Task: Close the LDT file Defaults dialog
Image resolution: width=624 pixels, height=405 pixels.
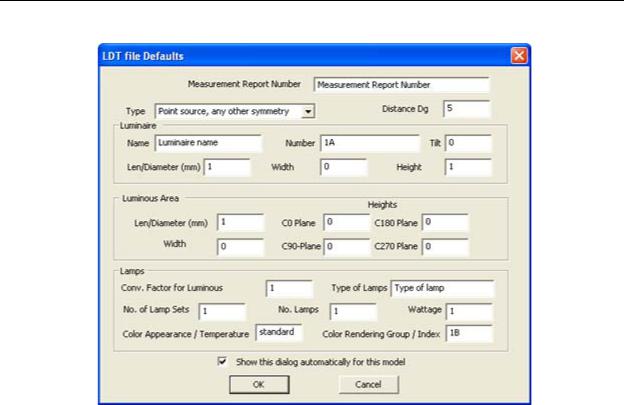Action: [519, 56]
